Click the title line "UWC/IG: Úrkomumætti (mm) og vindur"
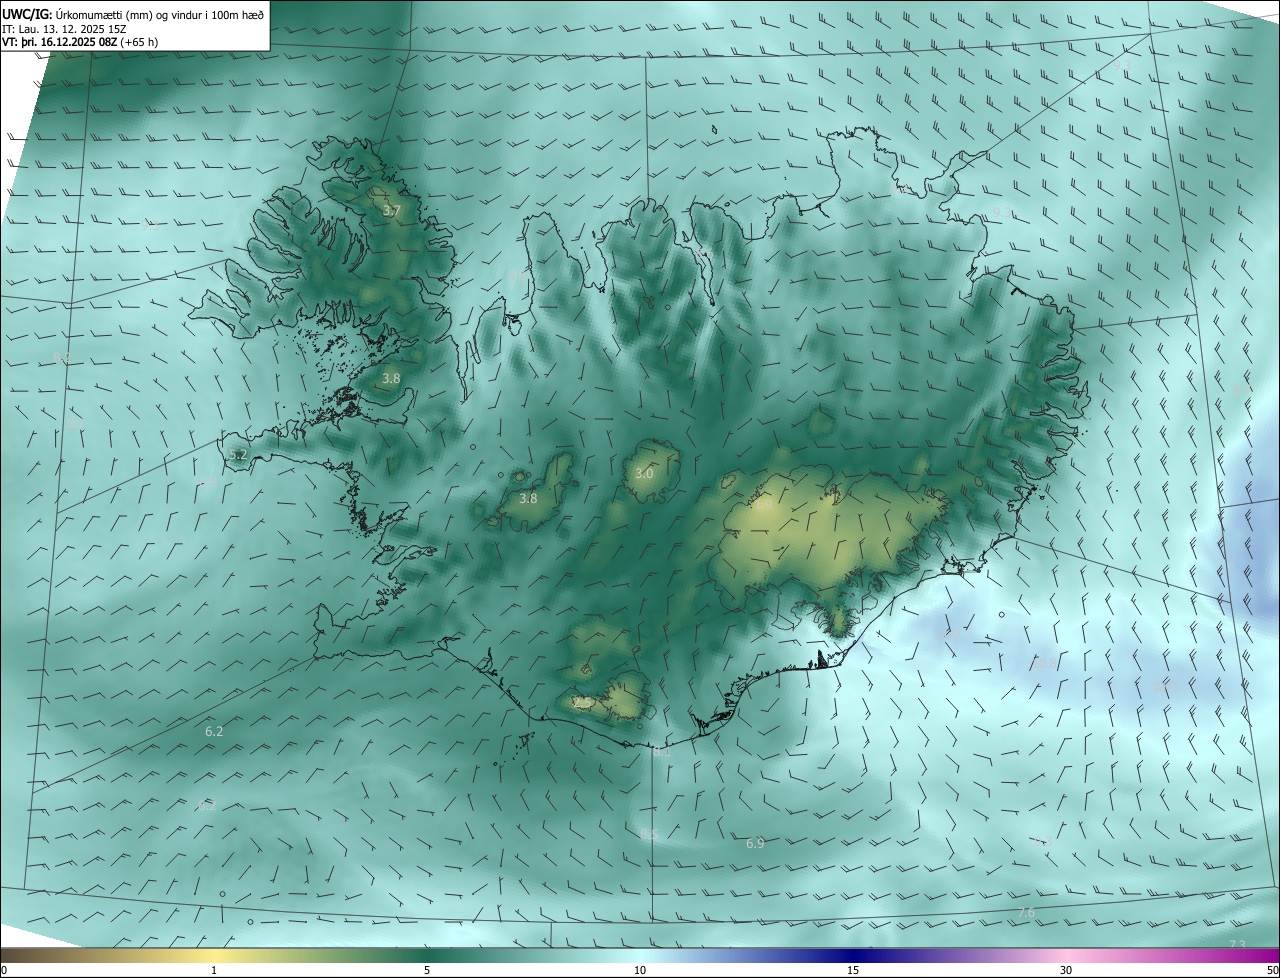Image resolution: width=1280 pixels, height=978 pixels. click(134, 15)
